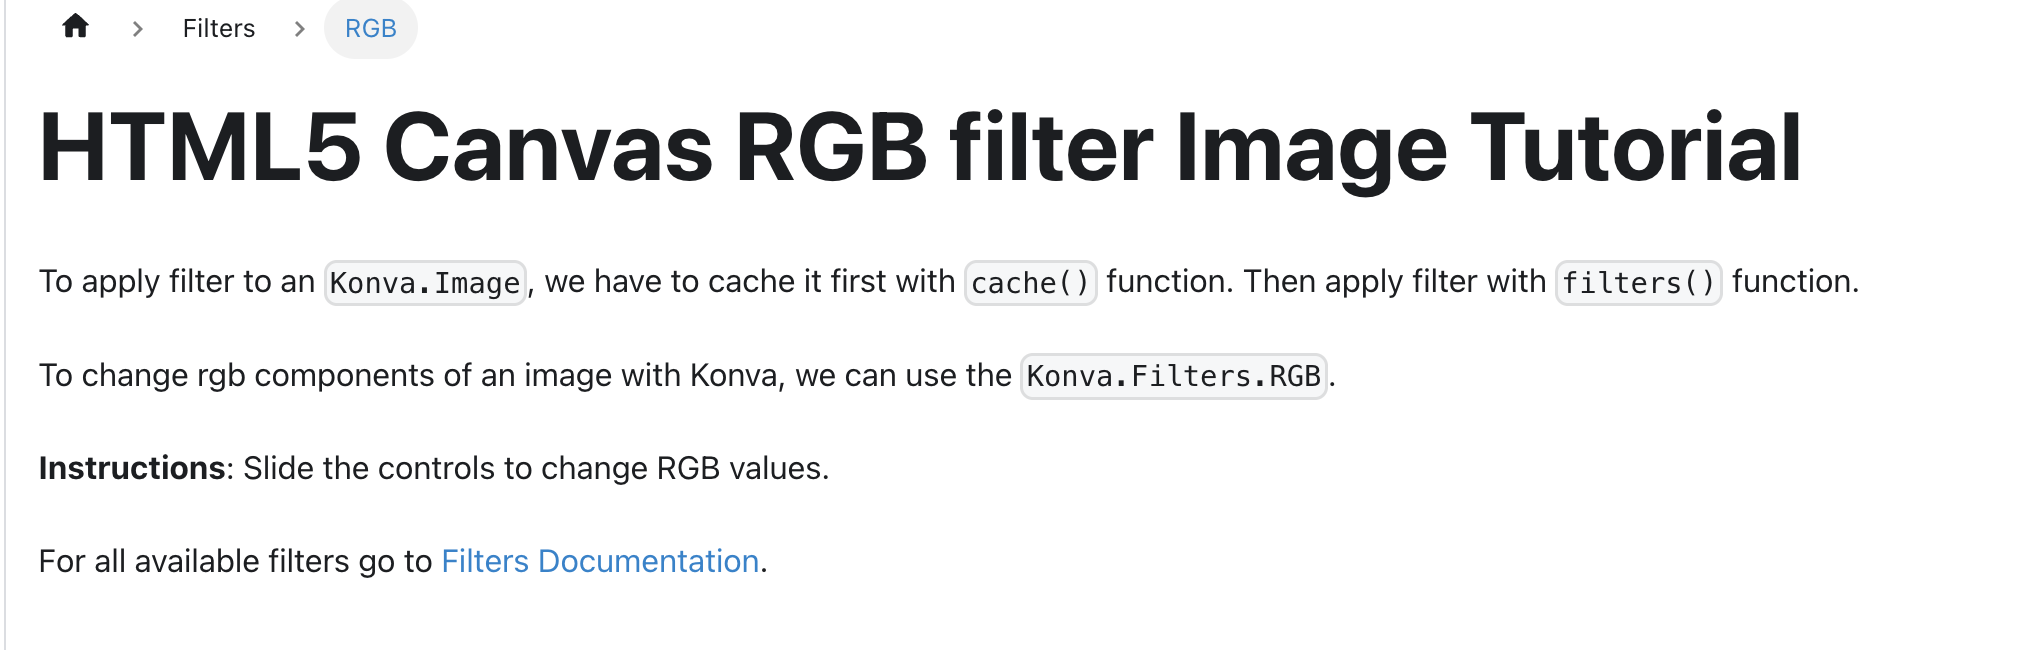Image resolution: width=2020 pixels, height=650 pixels.
Task: Click the Konva.Filters.RGB inline code
Action: point(1174,376)
